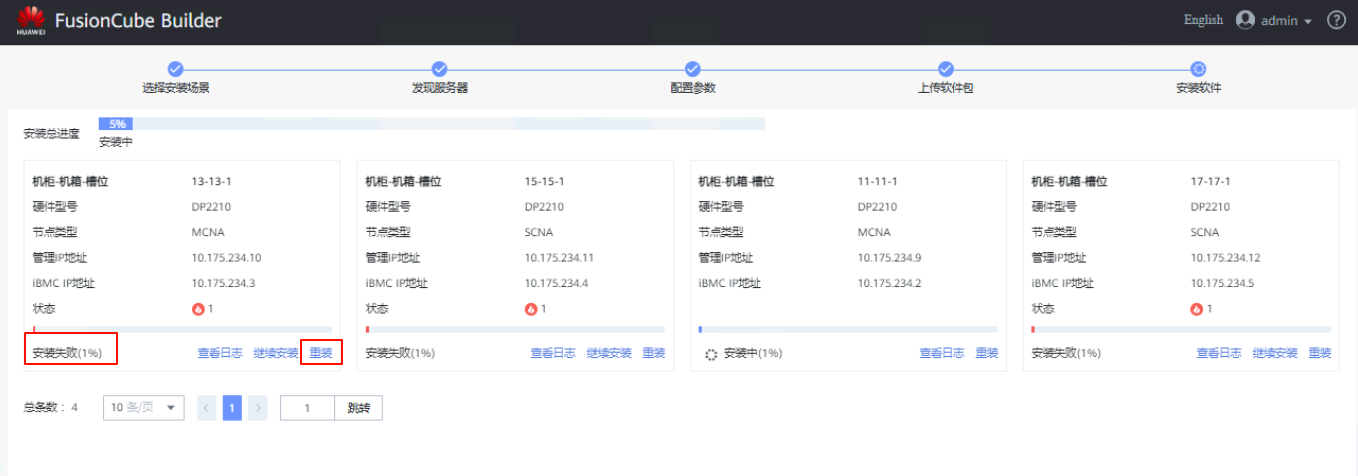1358x476 pixels.
Task: Click red alarm icon on node 13-13-1
Action: (198, 309)
